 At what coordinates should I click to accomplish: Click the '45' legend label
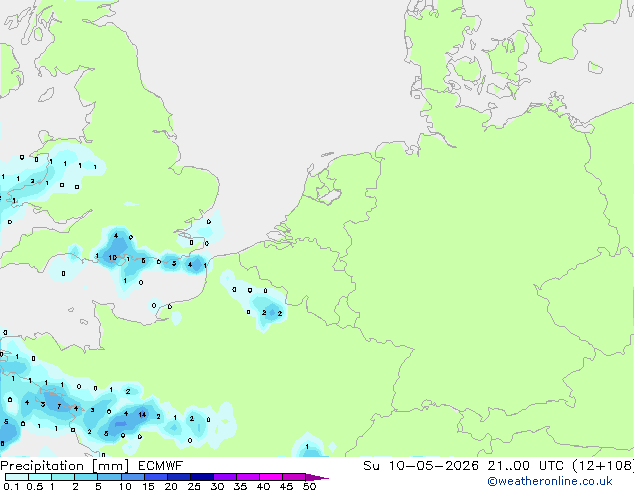(286, 486)
